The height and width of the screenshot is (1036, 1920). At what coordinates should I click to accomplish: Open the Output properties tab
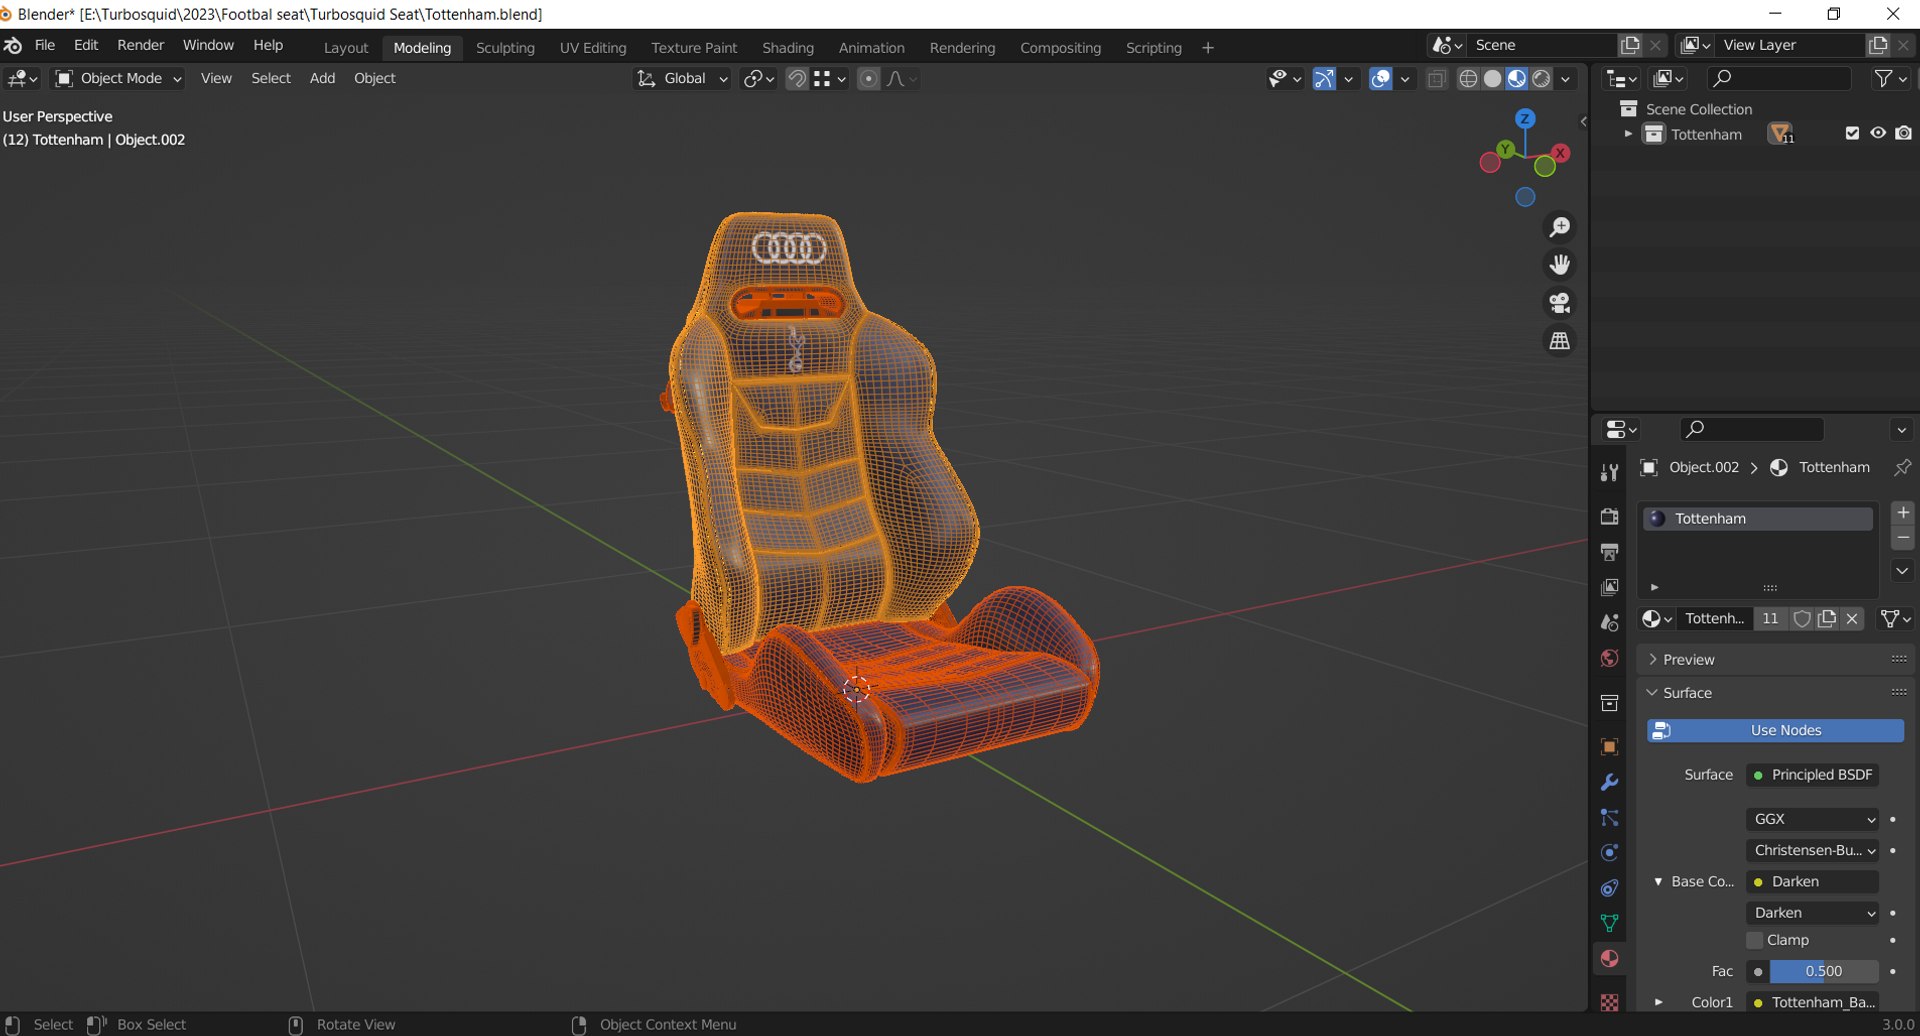(1609, 552)
